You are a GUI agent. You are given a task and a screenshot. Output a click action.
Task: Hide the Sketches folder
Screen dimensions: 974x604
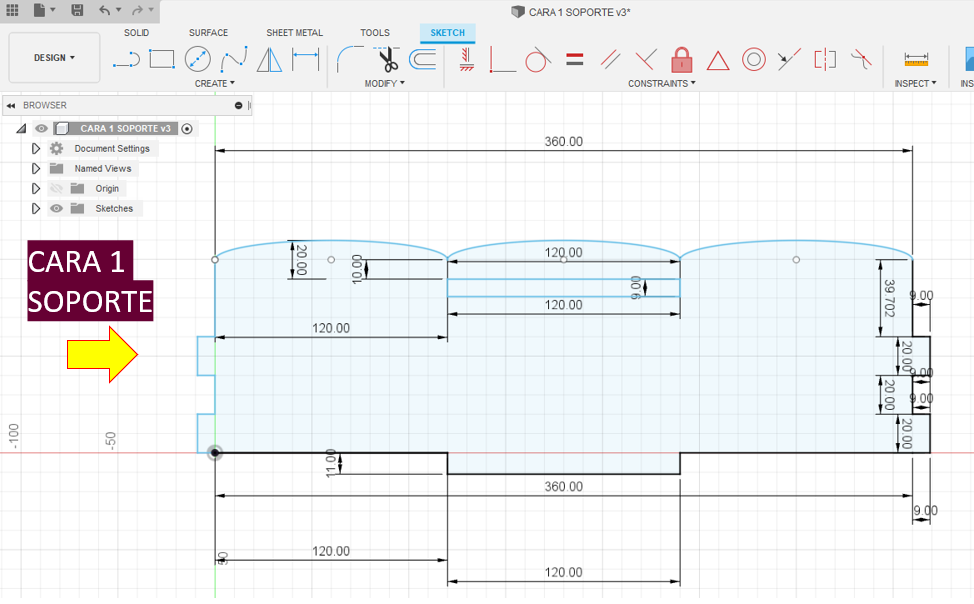coord(57,208)
